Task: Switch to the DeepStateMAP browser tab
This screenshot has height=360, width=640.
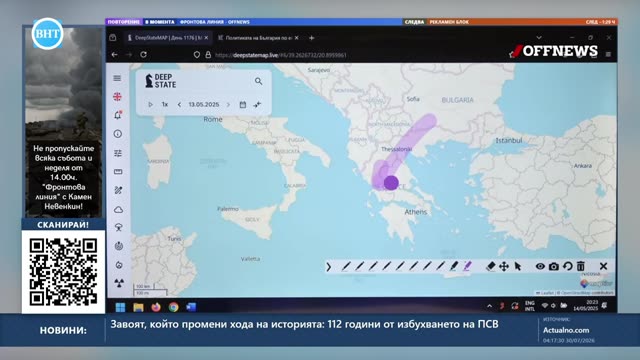Action: click(167, 38)
